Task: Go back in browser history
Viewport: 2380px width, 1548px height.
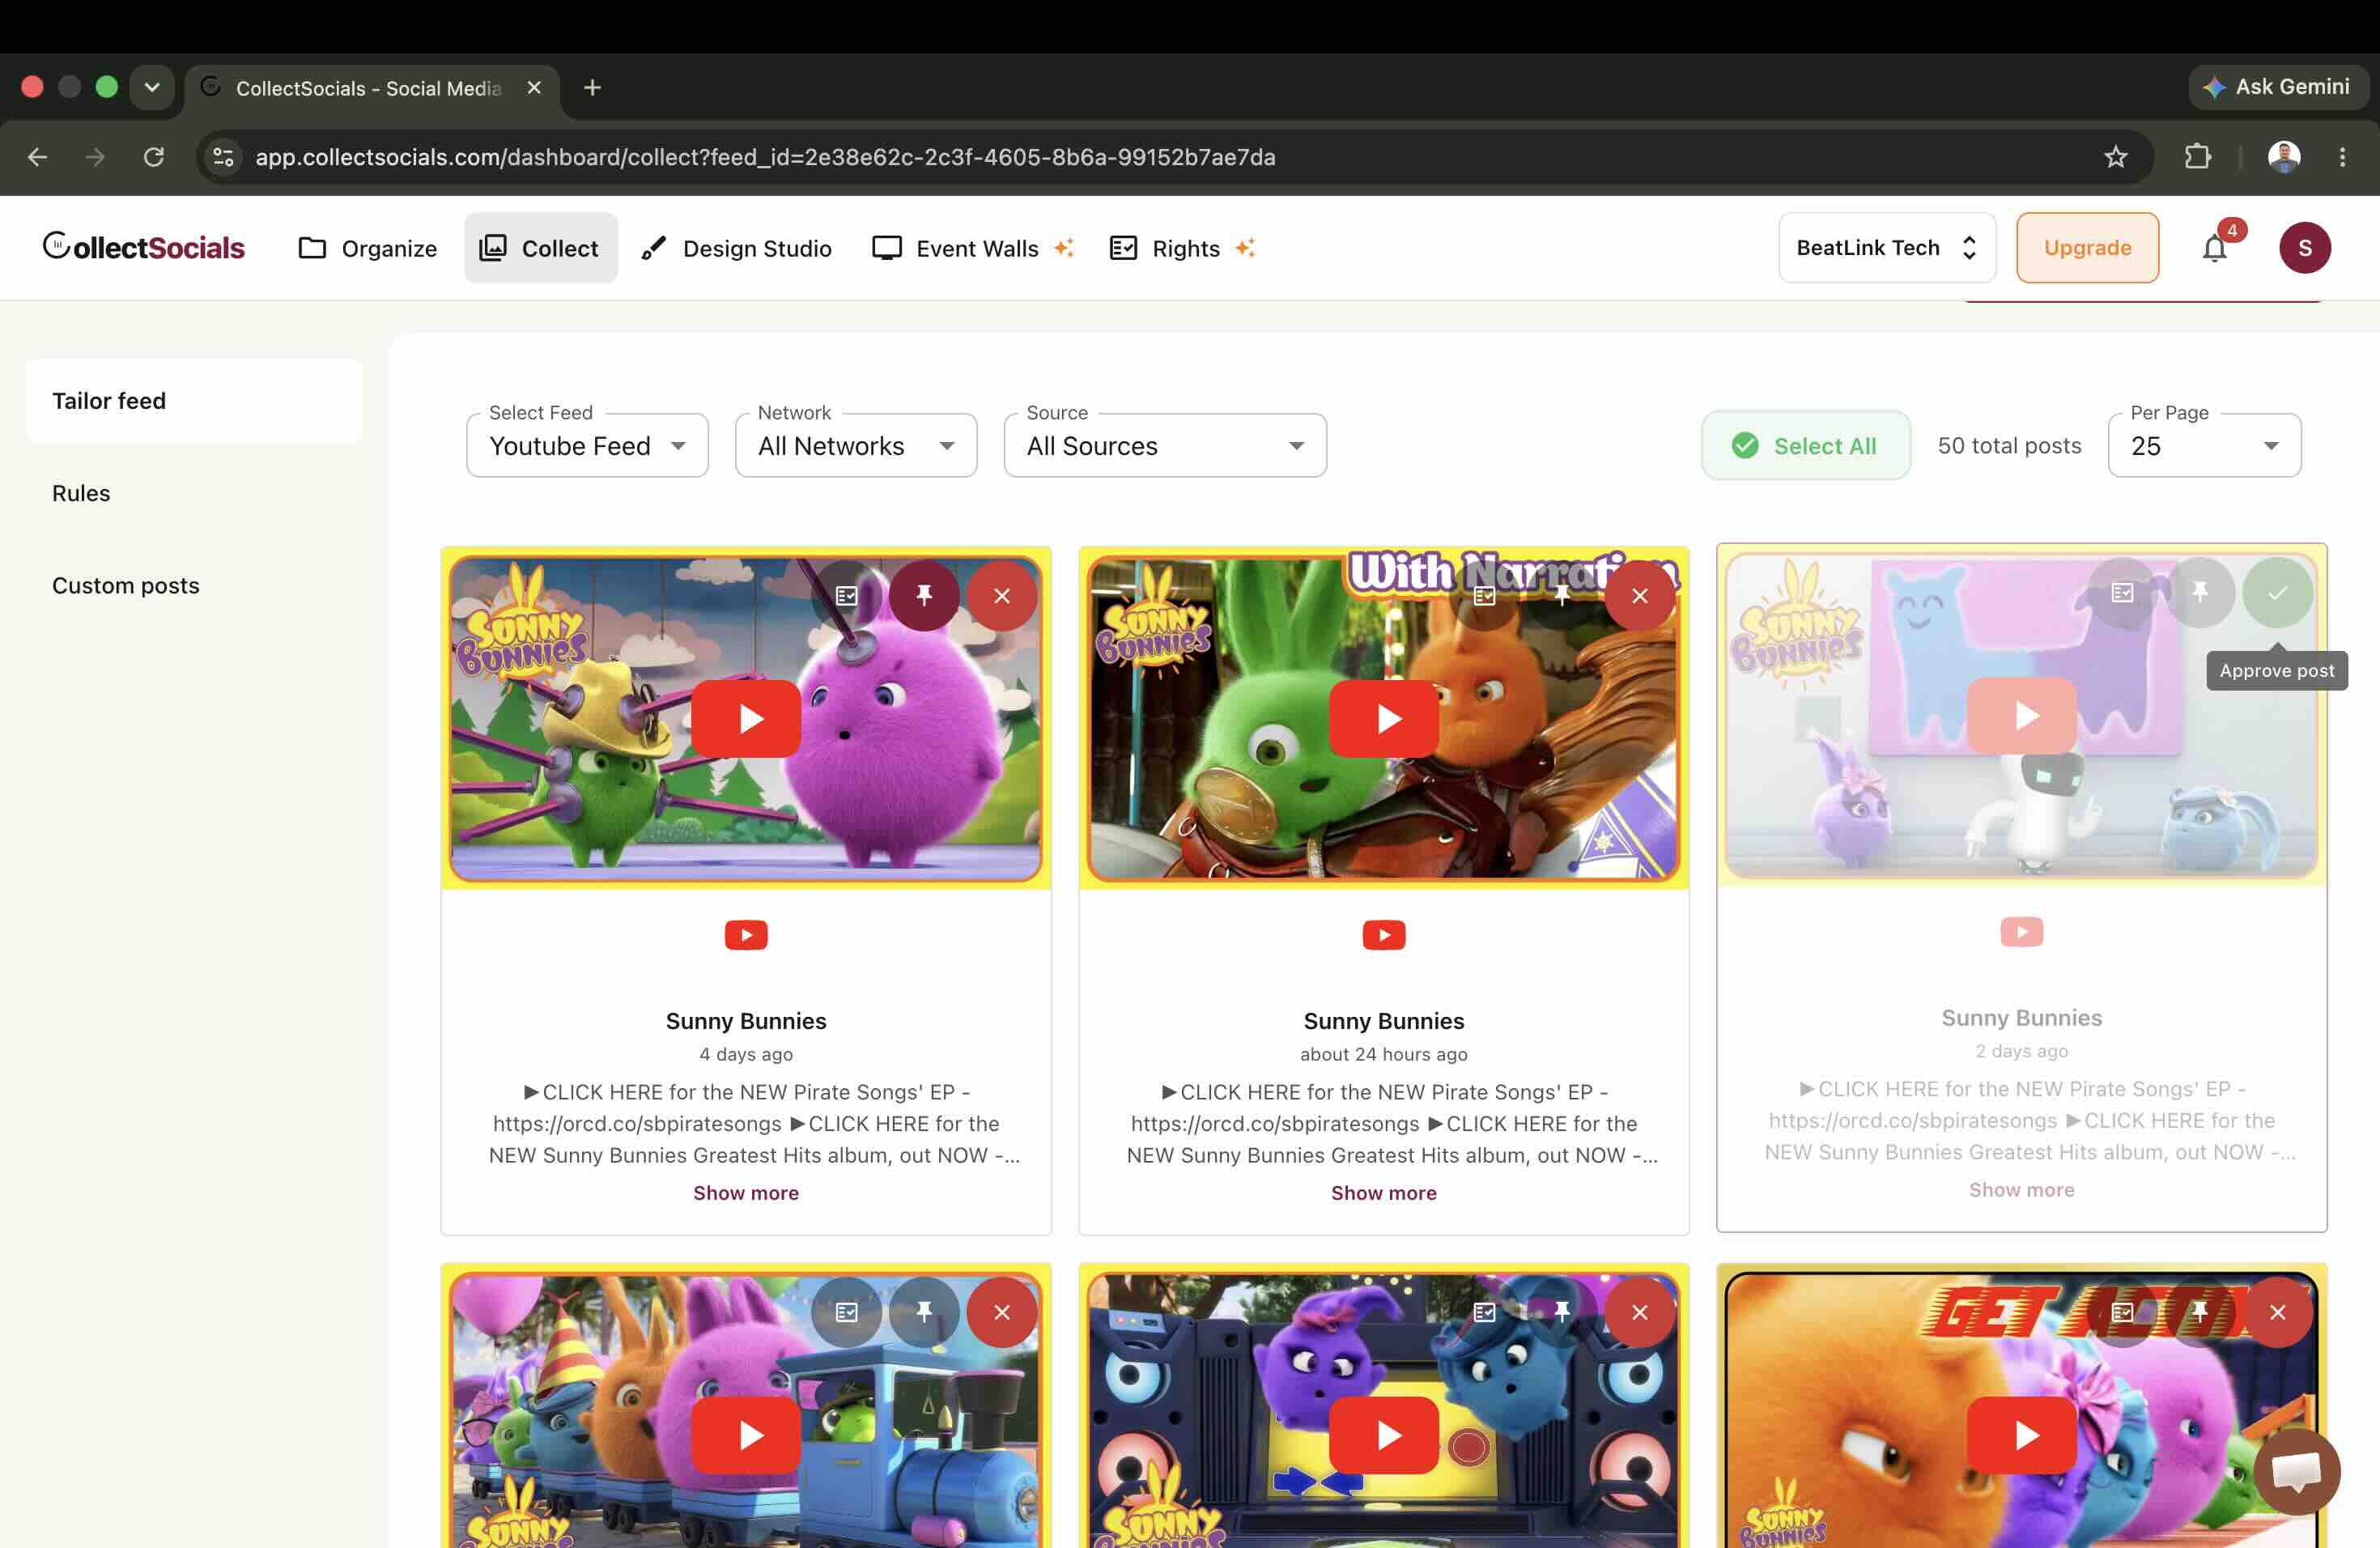Action: (x=37, y=157)
